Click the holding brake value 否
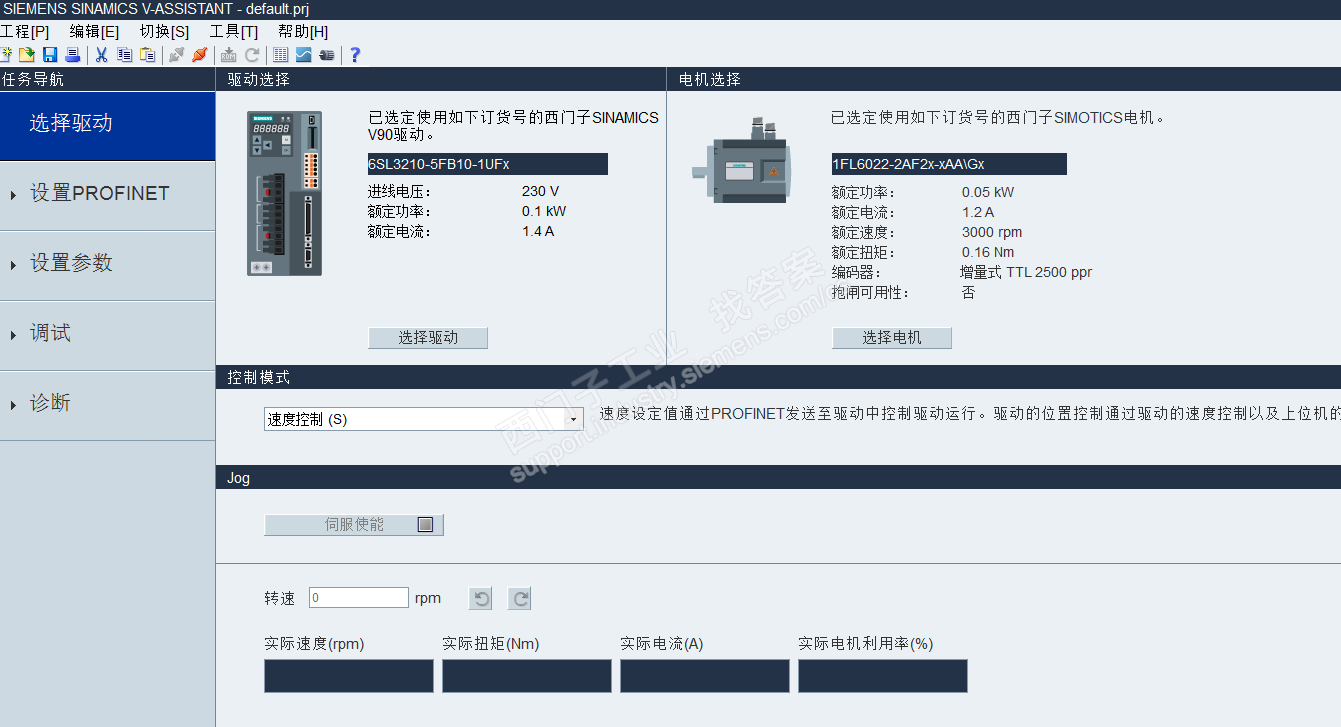Screen dimensions: 1341x727 (968, 292)
